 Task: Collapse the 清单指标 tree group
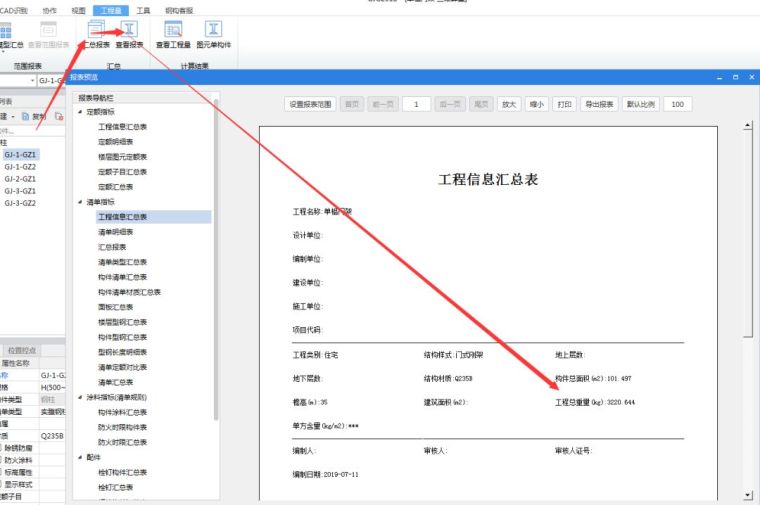[x=79, y=201]
